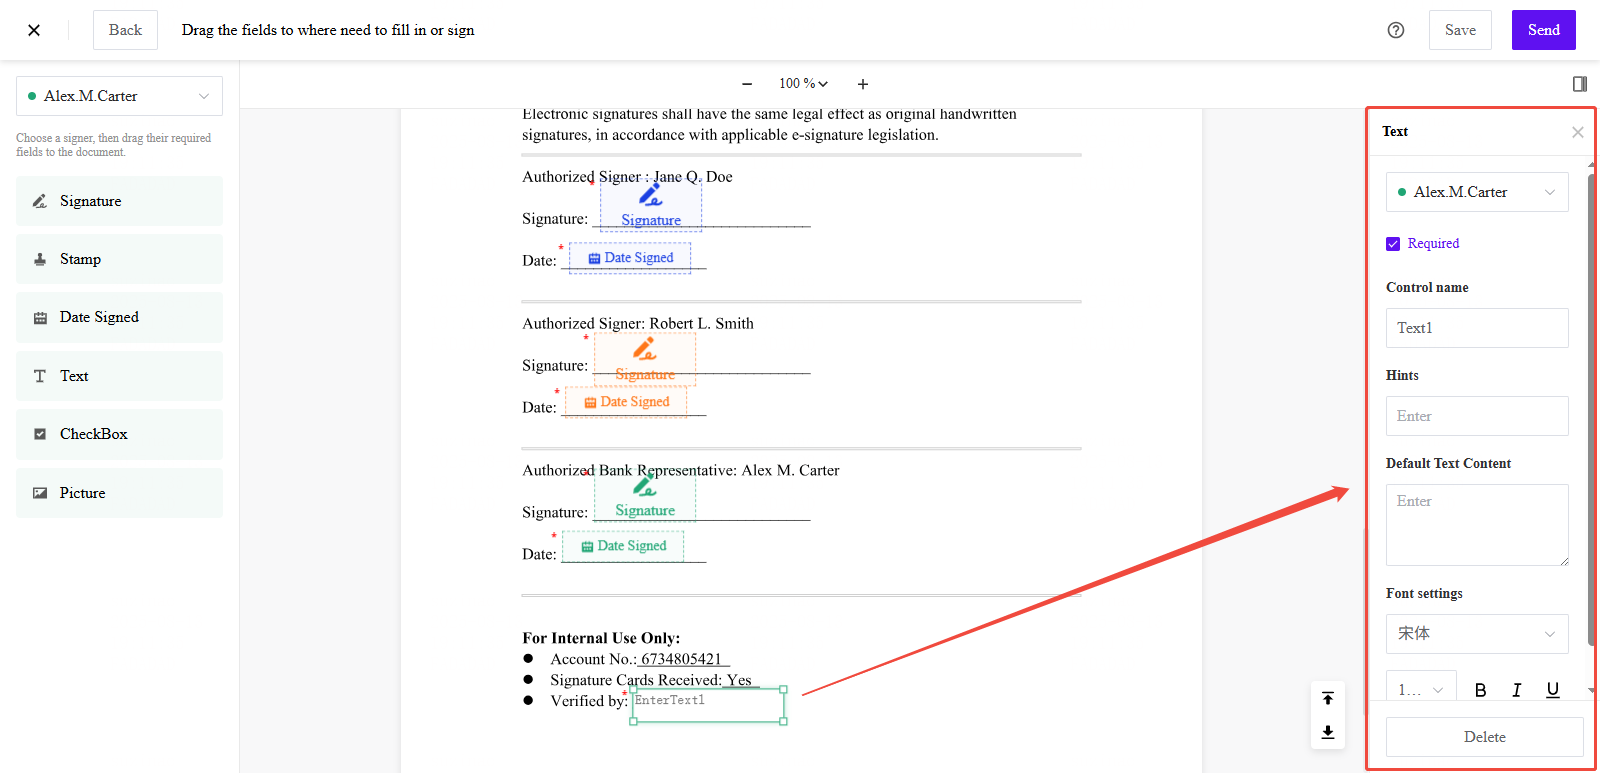Click the help question mark icon
Viewport: 1600px width, 773px height.
(x=1396, y=30)
